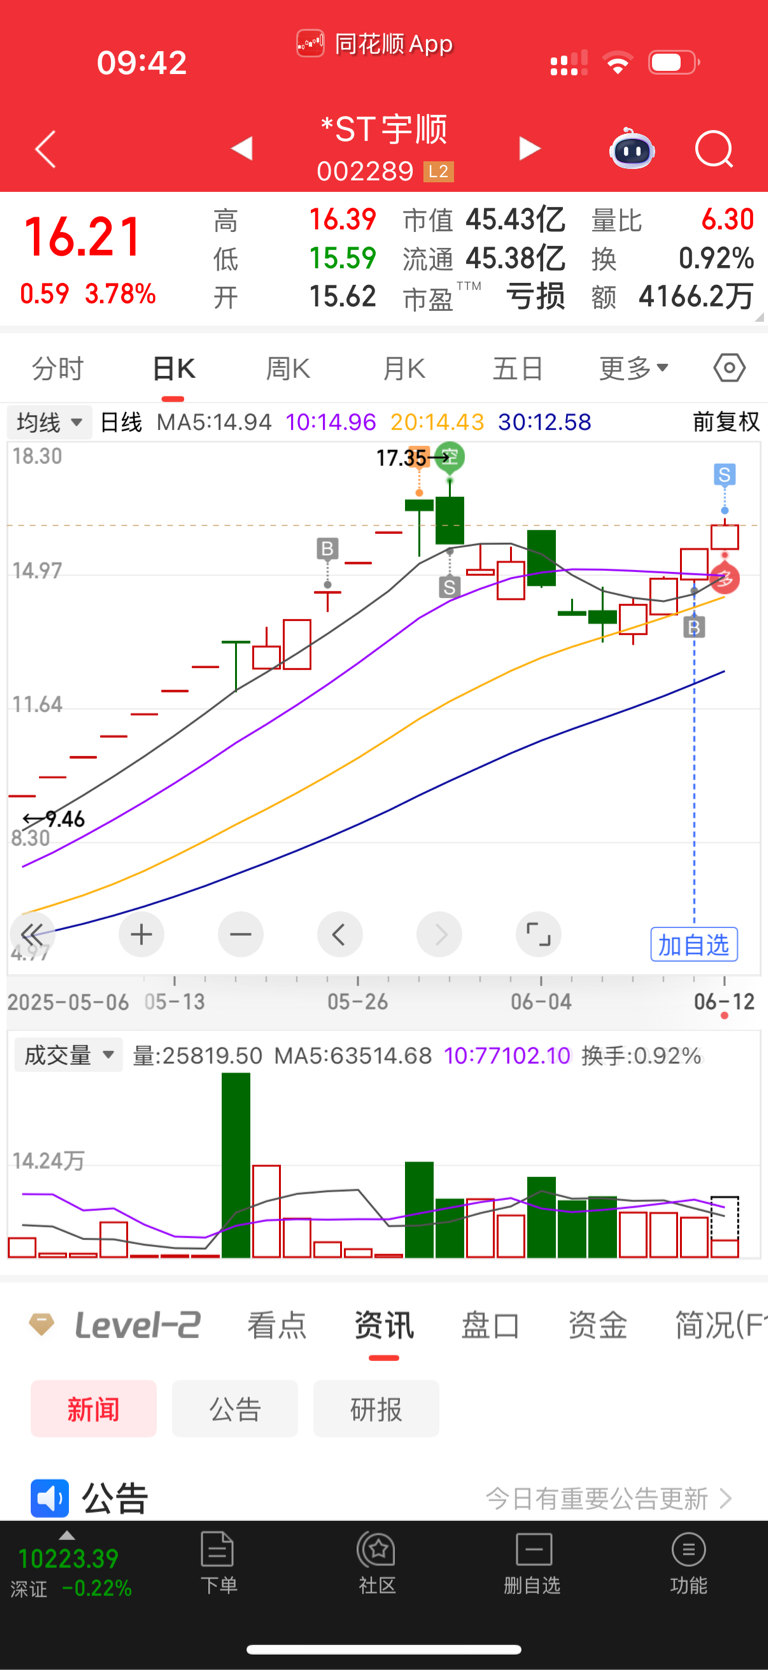Screen dimensions: 768x1670
Task: Tap the Level-2 diamond icon
Action: pos(41,1324)
